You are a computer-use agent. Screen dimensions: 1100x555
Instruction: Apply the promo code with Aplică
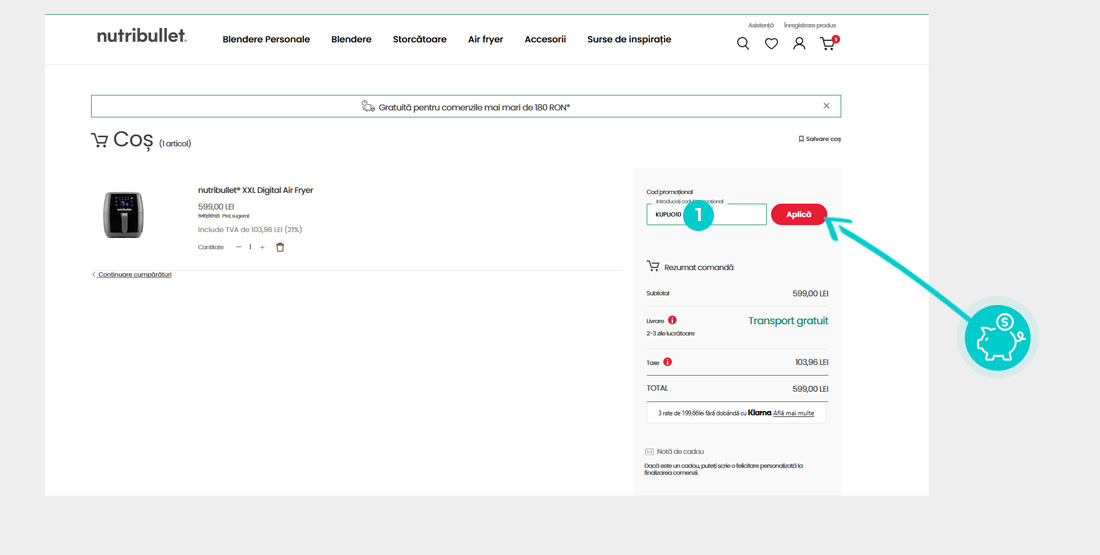[798, 214]
